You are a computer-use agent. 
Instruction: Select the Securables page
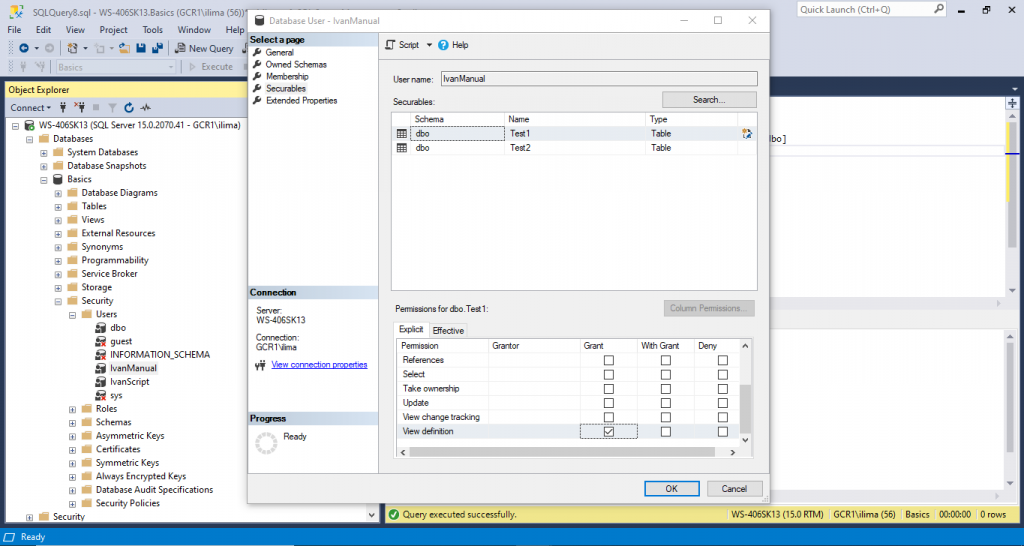(x=286, y=88)
